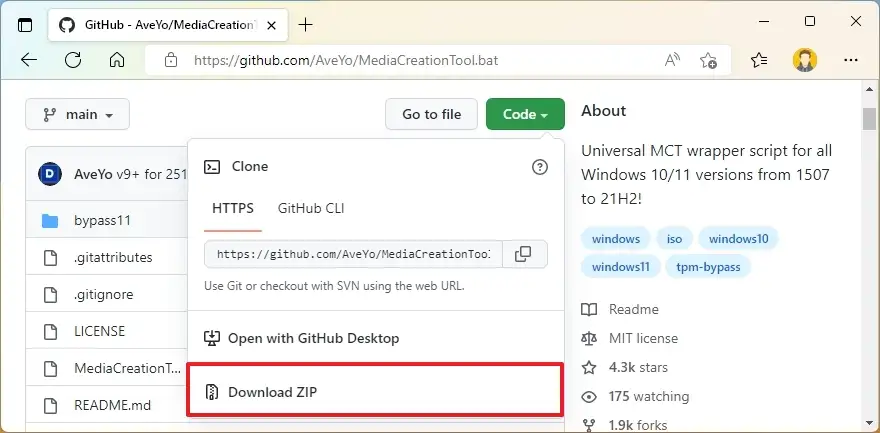880x433 pixels.
Task: Collapse the green Code dropdown
Action: pos(525,114)
